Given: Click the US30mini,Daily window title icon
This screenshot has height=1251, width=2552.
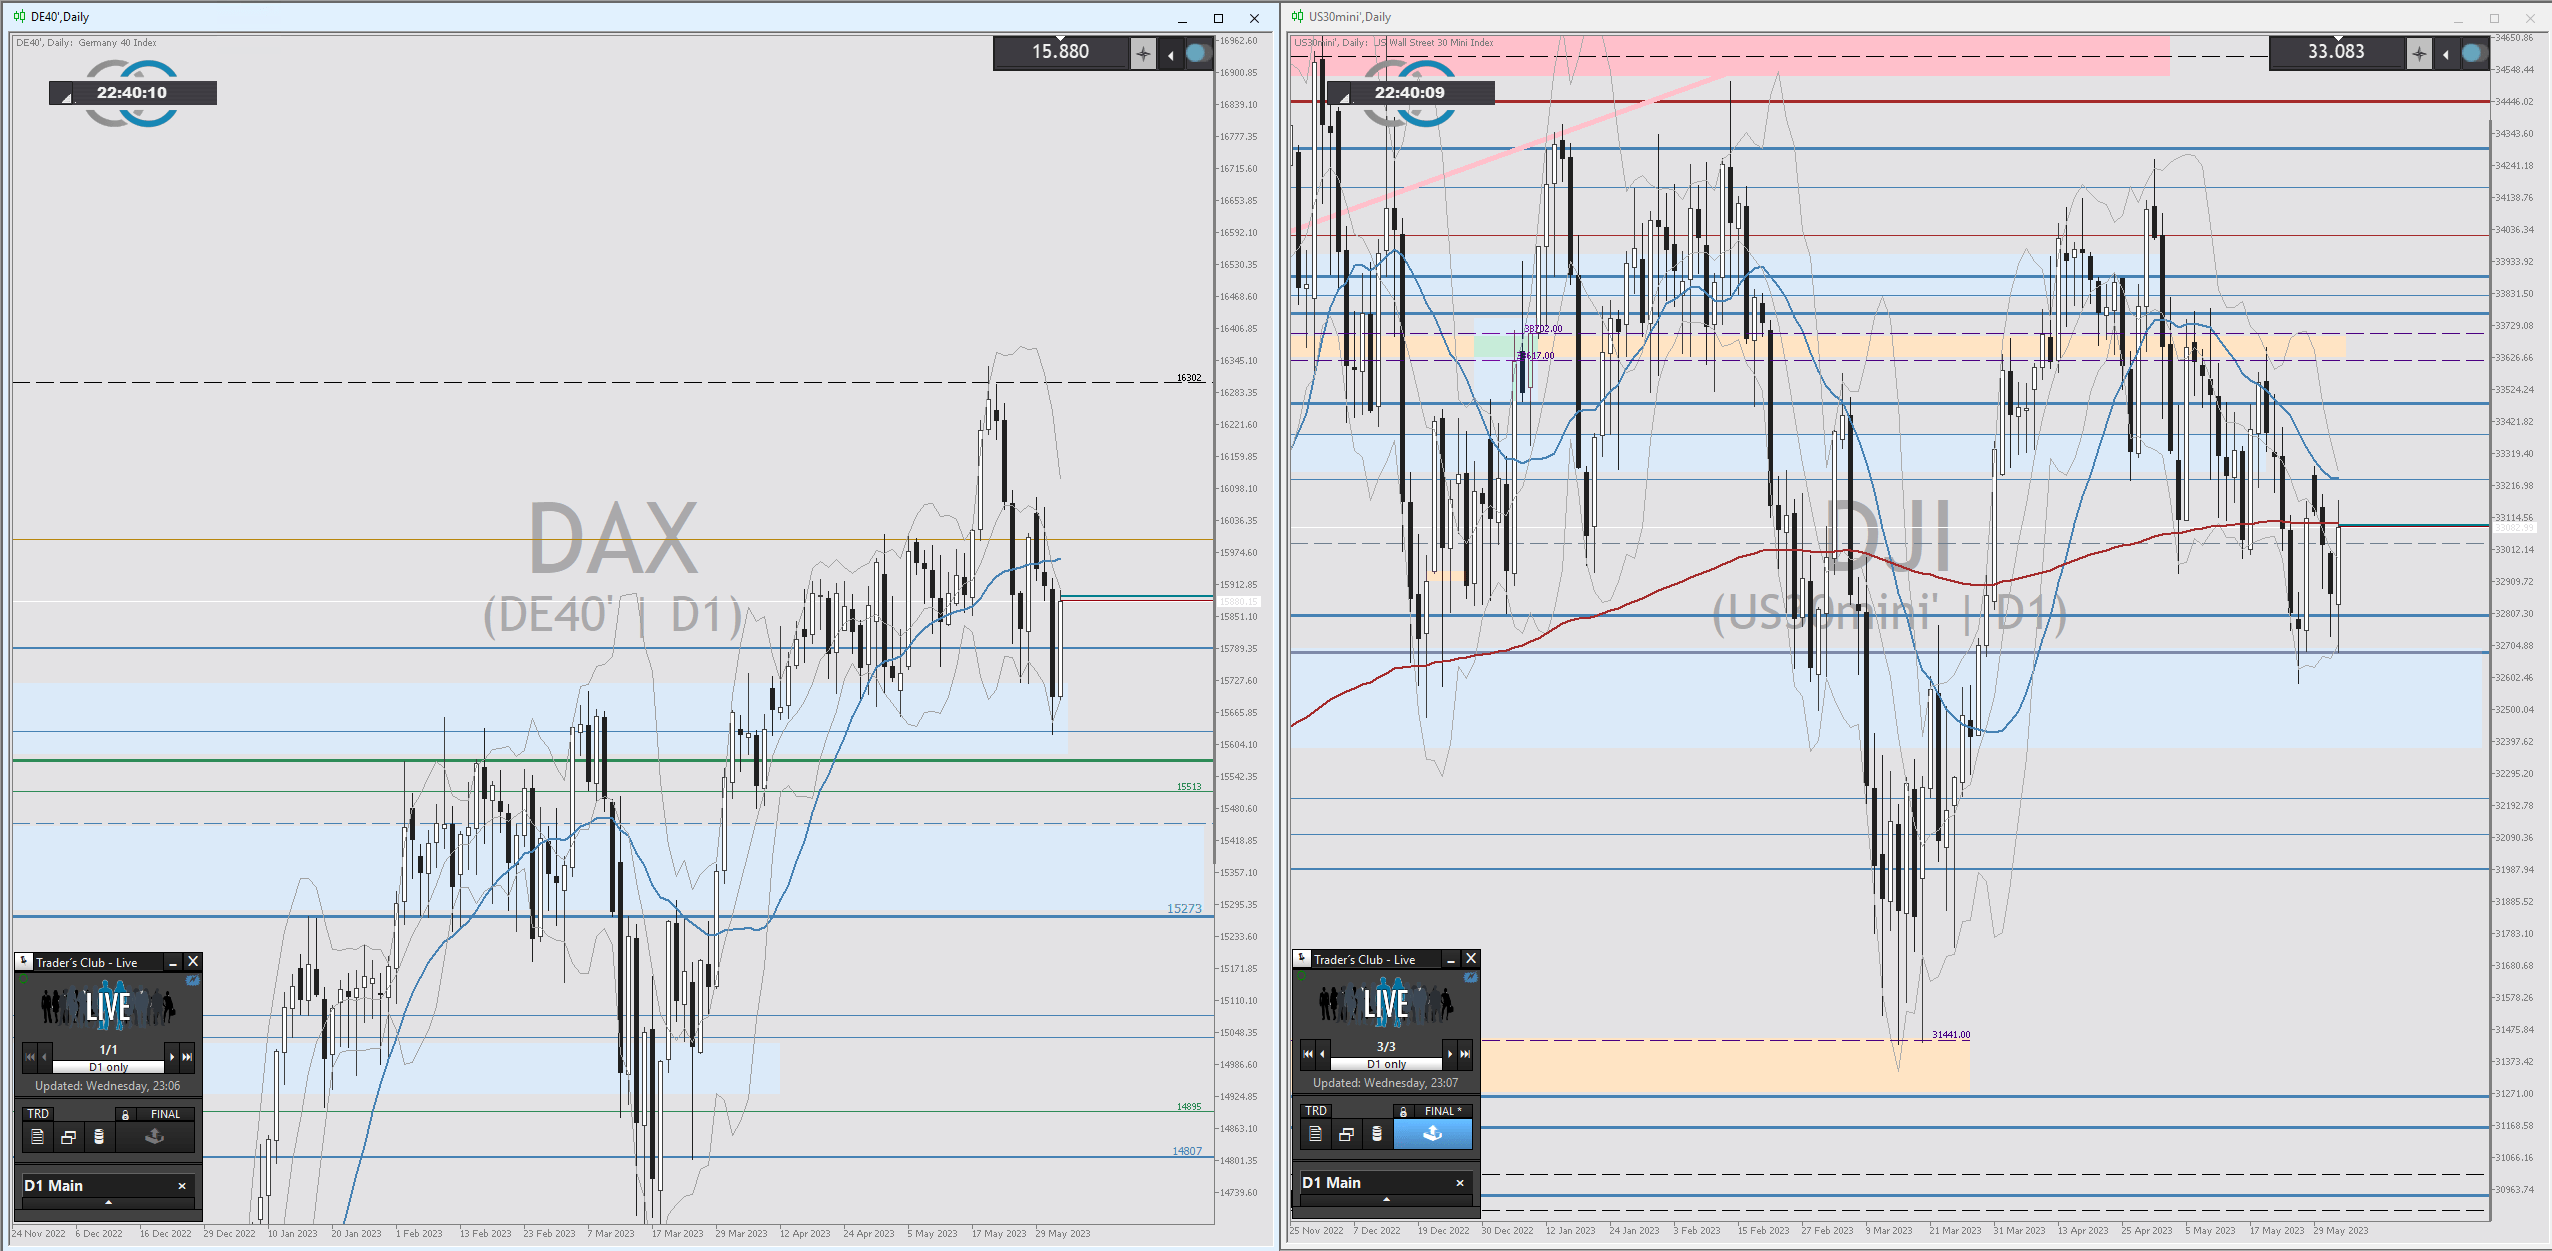Looking at the screenshot, I should (1297, 16).
